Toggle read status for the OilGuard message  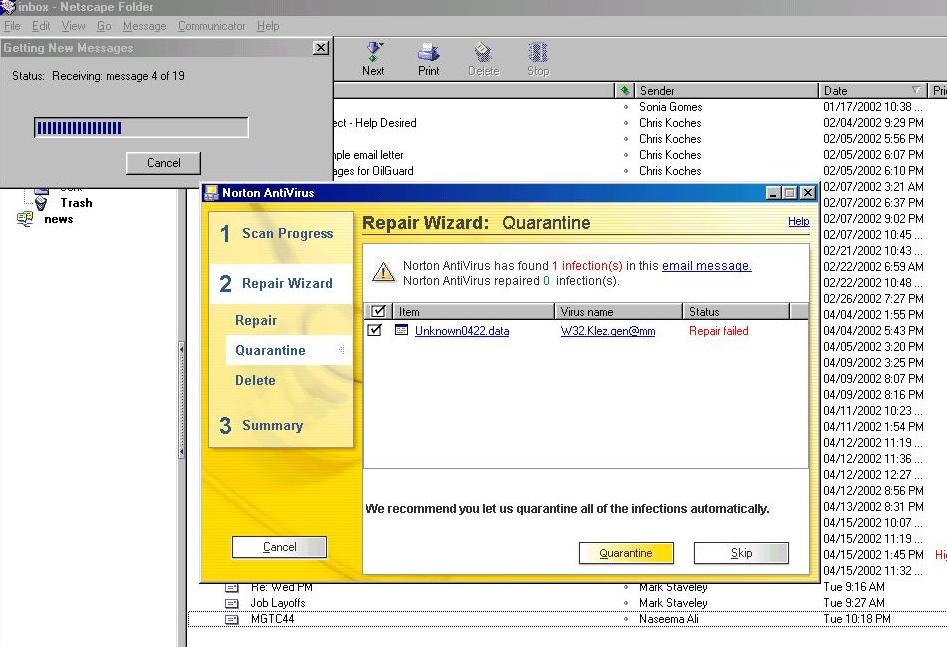tap(626, 171)
